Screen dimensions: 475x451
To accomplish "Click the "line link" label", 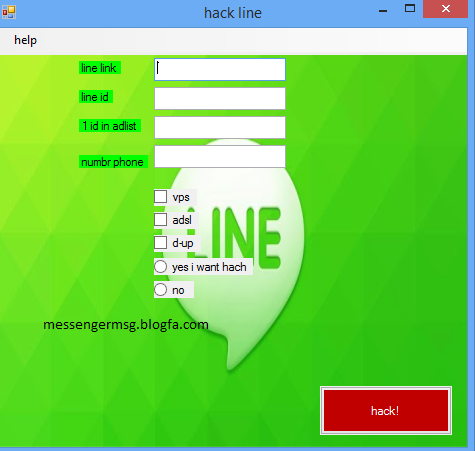I will 100,68.
